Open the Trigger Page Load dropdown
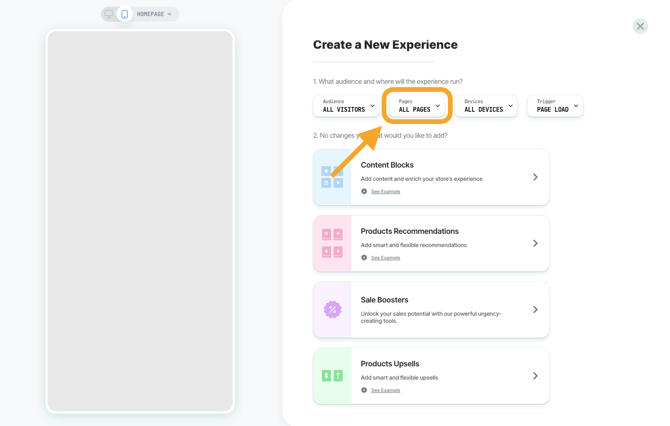Image resolution: width=670 pixels, height=426 pixels. pos(555,105)
